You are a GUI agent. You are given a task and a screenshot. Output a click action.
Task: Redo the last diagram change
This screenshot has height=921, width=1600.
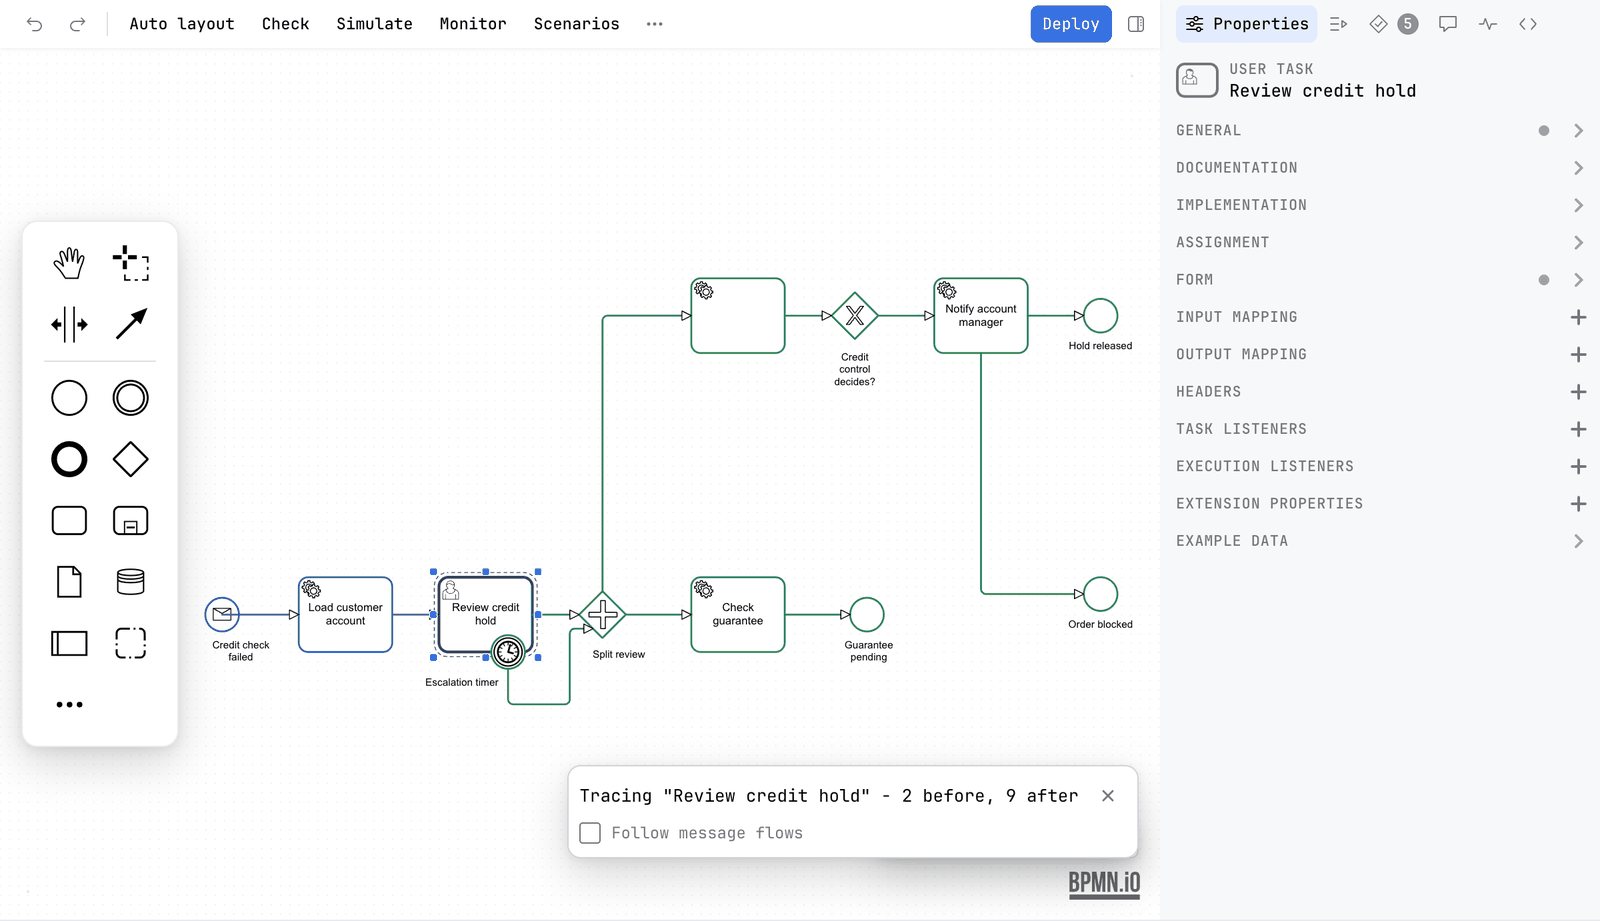pyautogui.click(x=77, y=24)
